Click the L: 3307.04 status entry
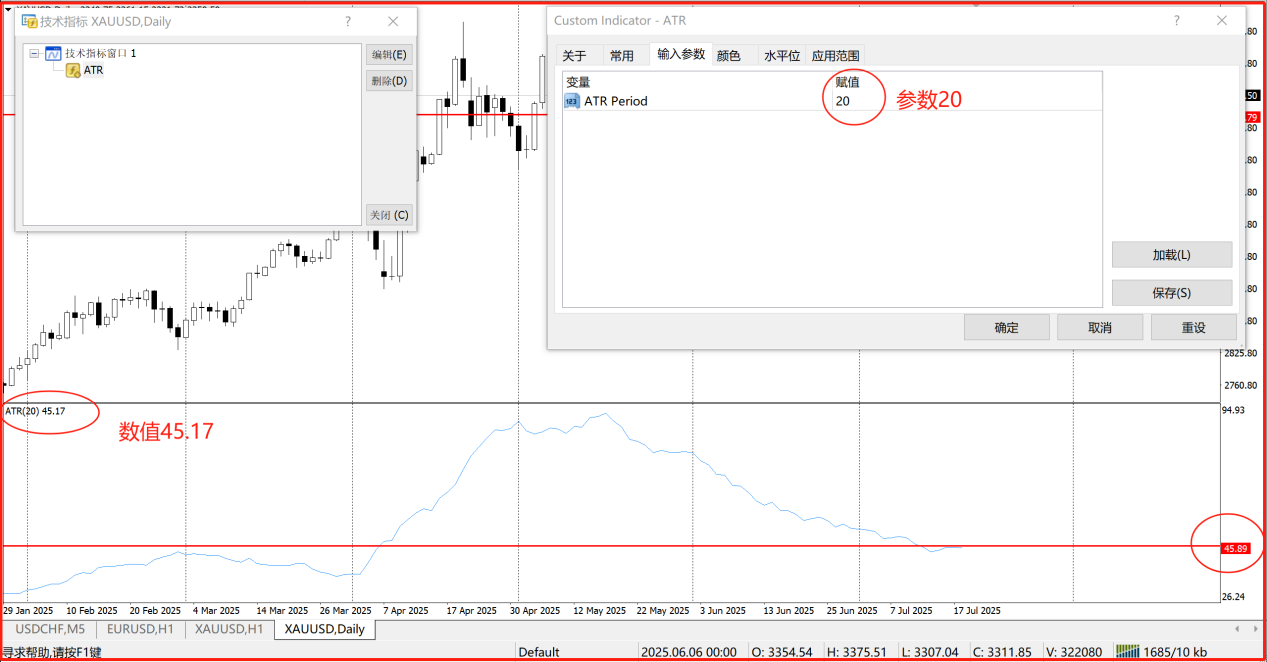Viewport: 1267px width, 662px height. coord(930,652)
